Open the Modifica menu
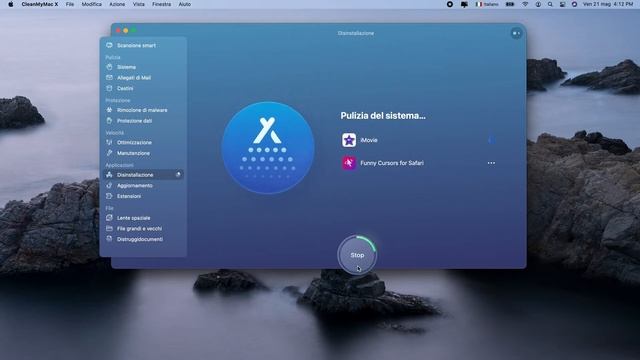This screenshot has width=640, height=360. pos(91,4)
